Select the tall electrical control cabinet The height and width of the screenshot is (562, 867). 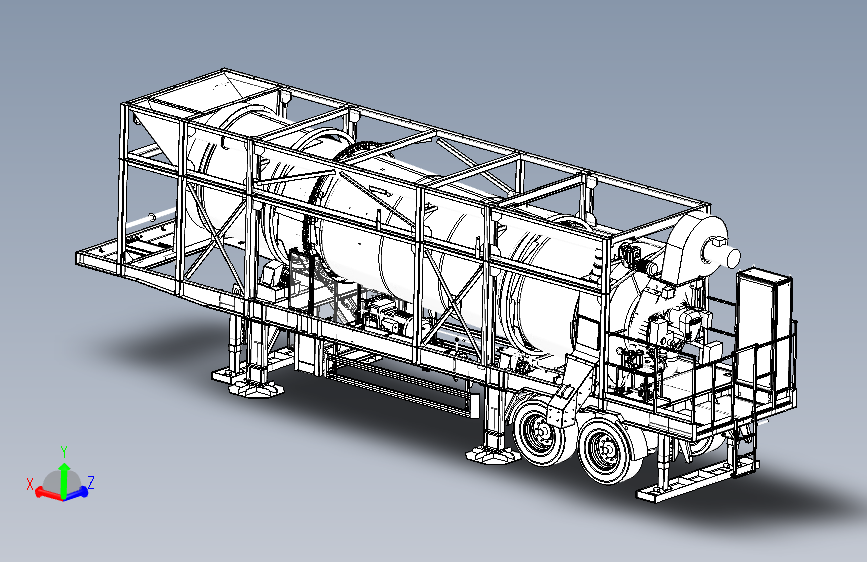(765, 332)
